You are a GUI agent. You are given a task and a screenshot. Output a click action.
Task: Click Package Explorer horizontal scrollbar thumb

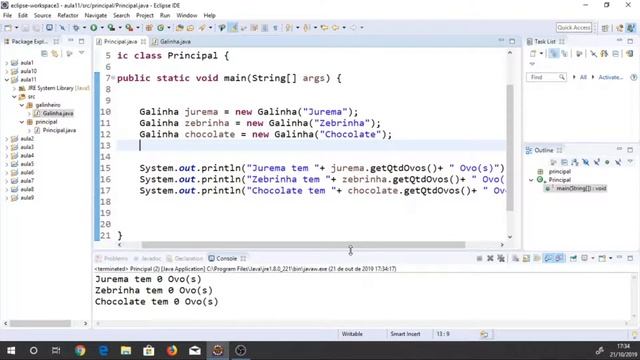[x=40, y=323]
